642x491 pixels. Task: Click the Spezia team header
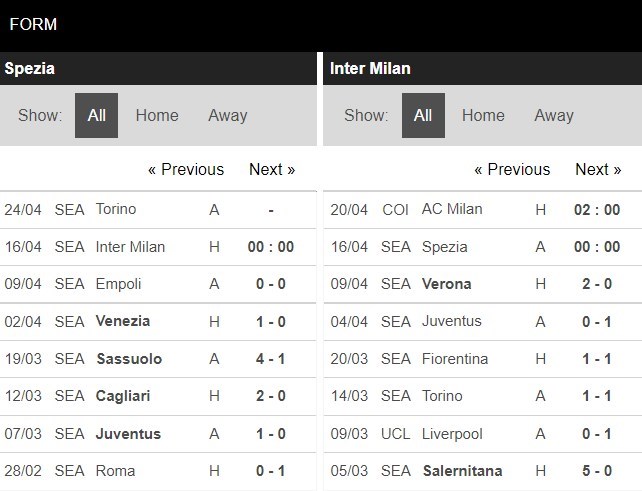click(30, 68)
